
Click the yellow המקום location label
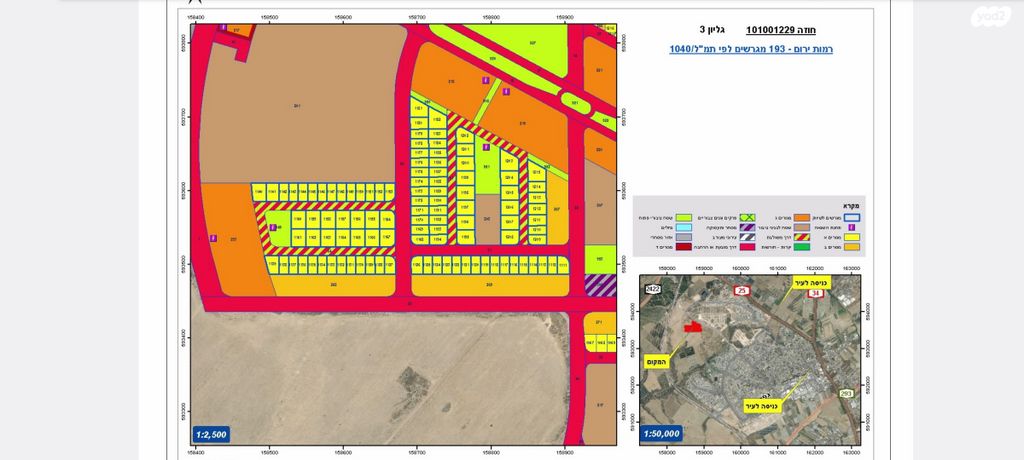tap(656, 363)
